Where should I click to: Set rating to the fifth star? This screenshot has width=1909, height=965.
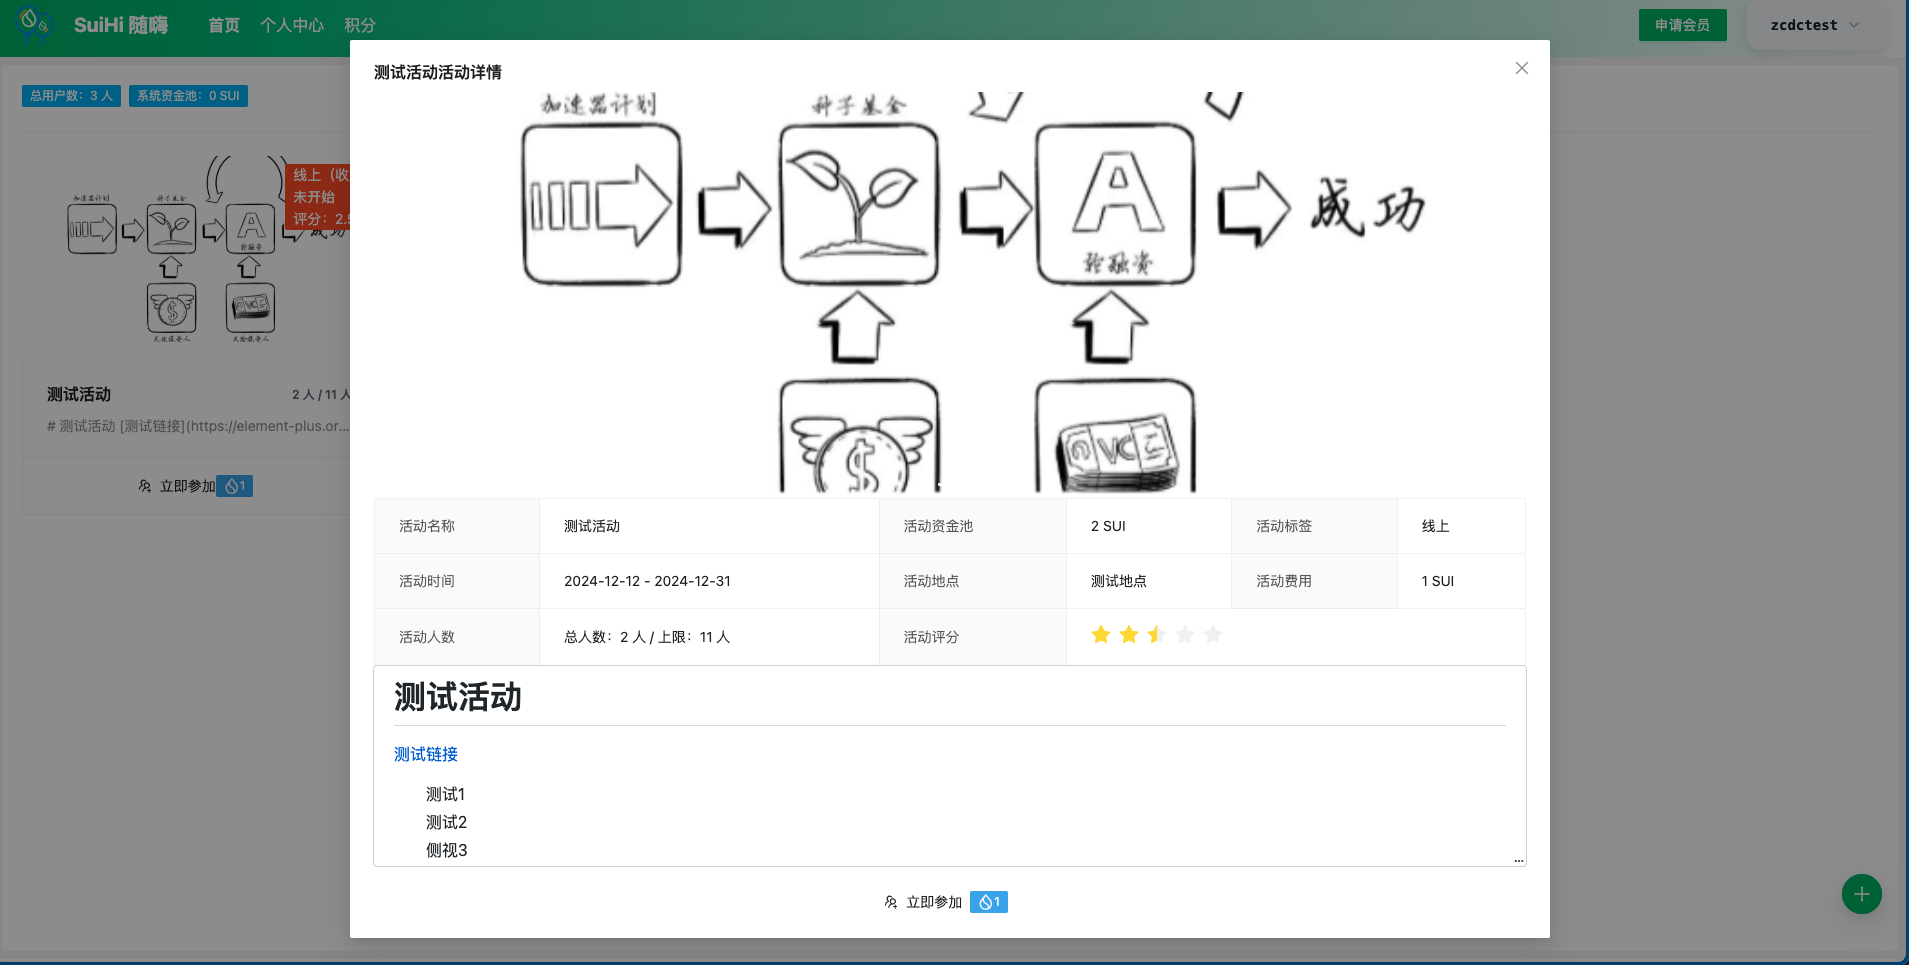1213,635
